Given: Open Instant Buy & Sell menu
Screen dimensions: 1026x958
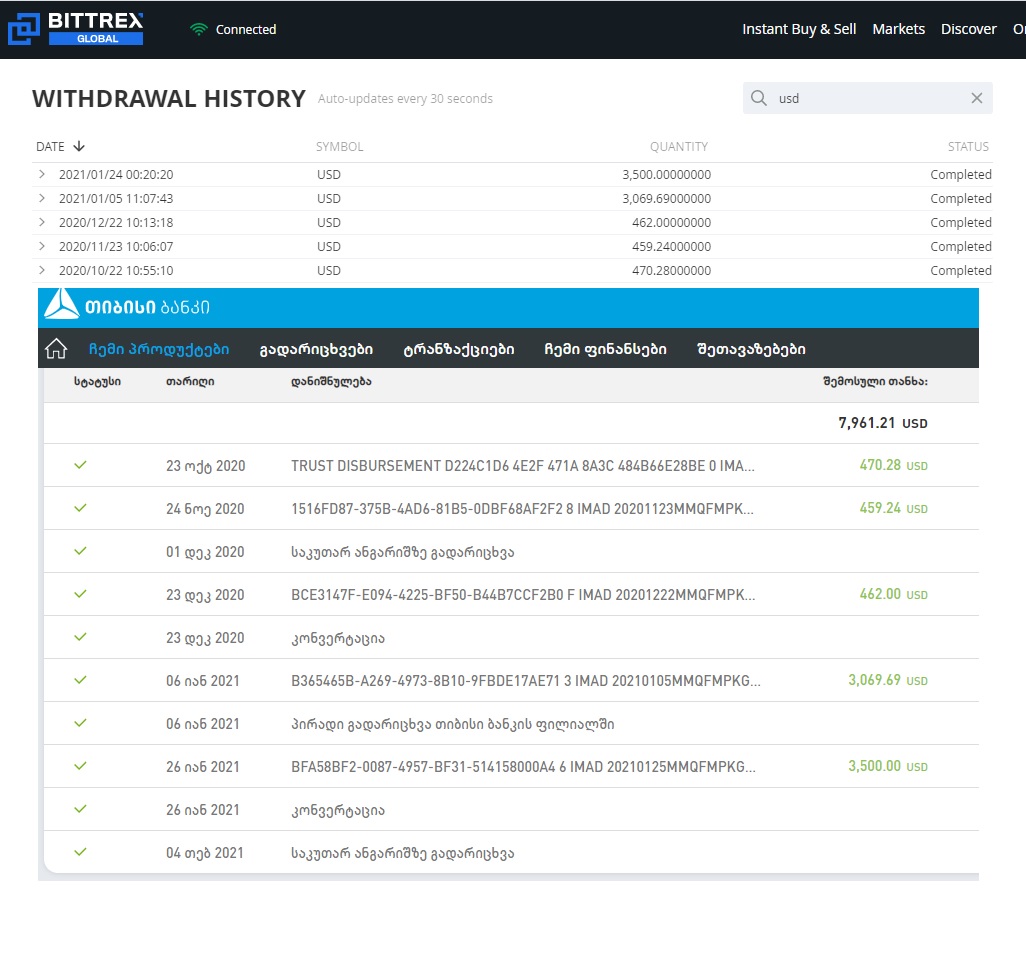Looking at the screenshot, I should point(799,29).
